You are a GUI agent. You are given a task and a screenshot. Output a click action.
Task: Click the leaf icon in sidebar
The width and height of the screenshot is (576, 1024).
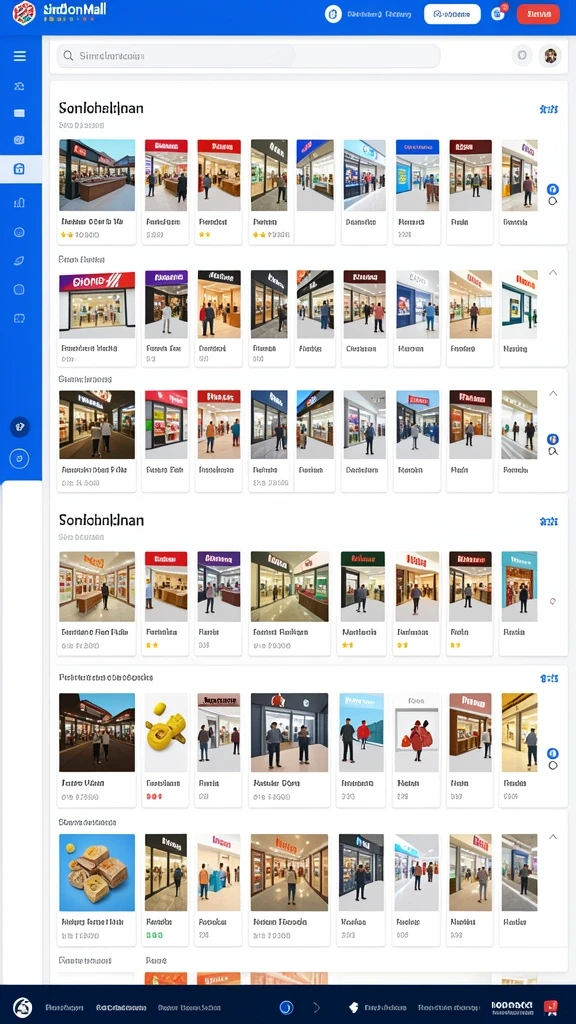click(x=19, y=261)
